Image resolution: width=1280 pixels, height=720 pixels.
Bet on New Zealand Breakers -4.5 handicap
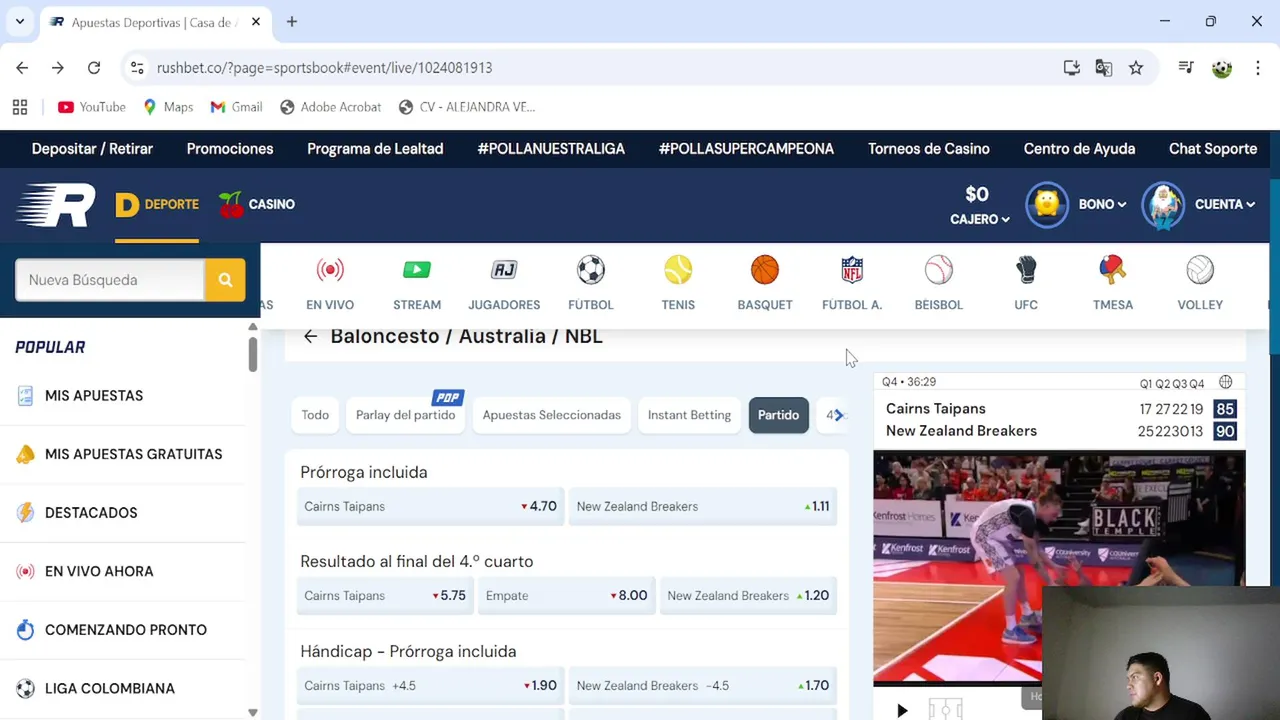click(x=703, y=685)
